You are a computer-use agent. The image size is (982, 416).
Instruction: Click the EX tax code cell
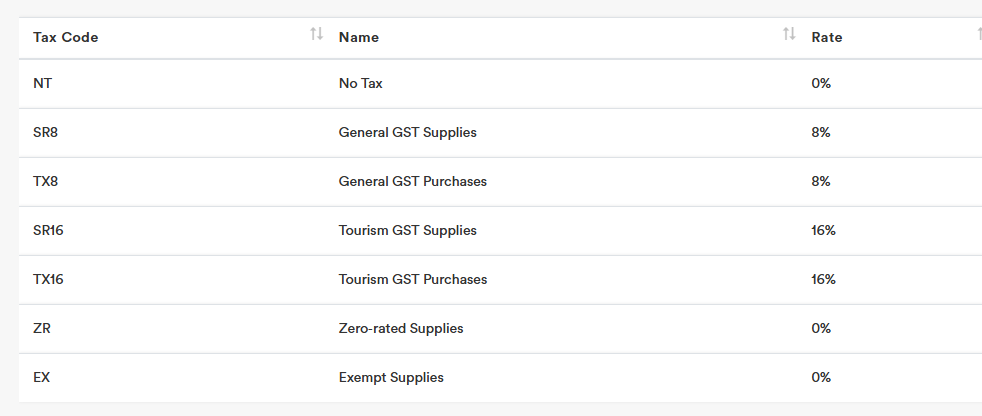[x=42, y=377]
